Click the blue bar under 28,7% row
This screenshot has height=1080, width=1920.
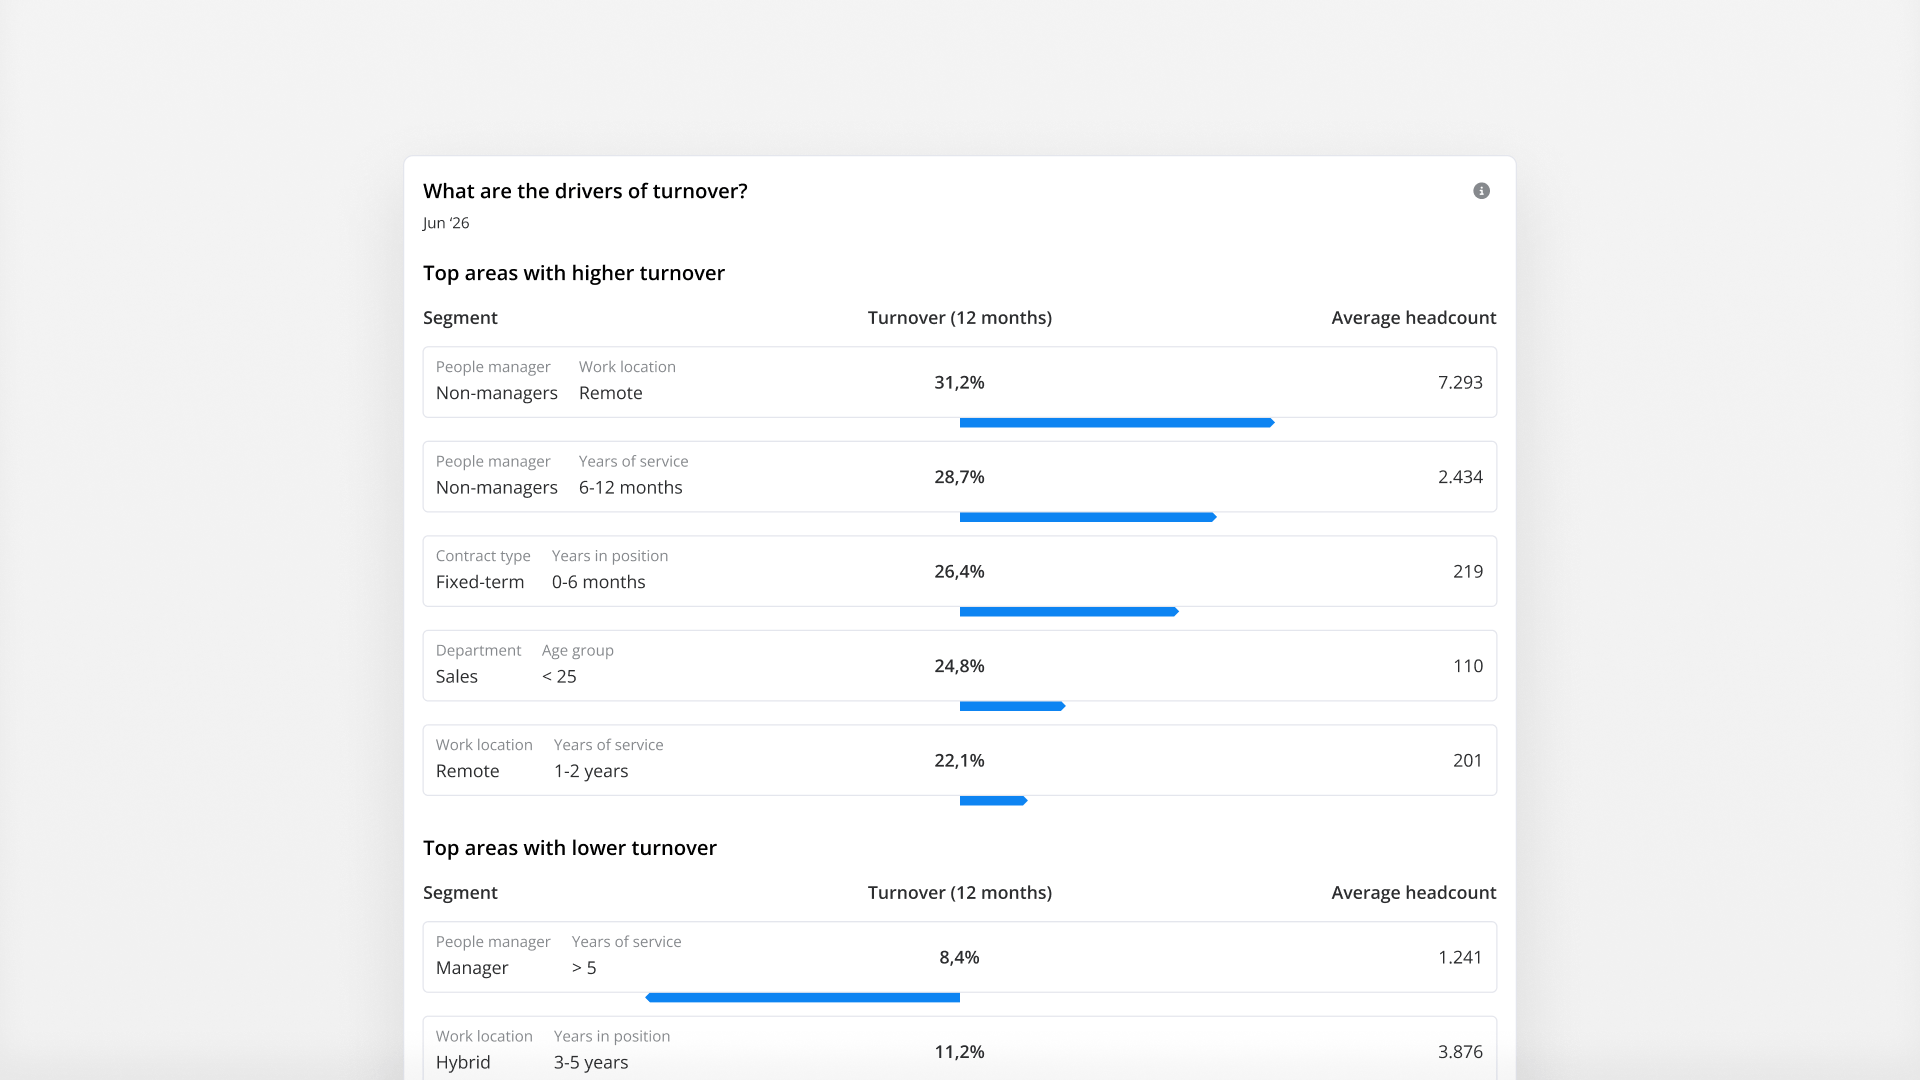point(1088,517)
